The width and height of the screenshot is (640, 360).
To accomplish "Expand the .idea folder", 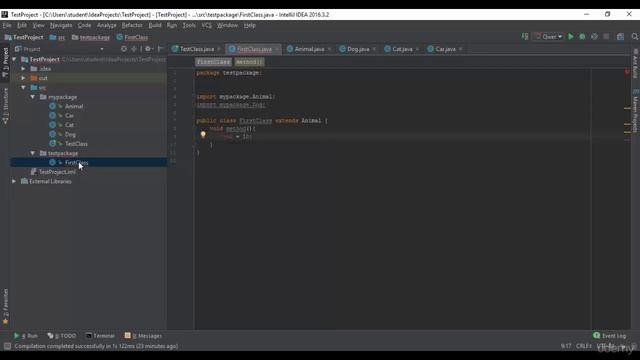I will (x=23, y=69).
